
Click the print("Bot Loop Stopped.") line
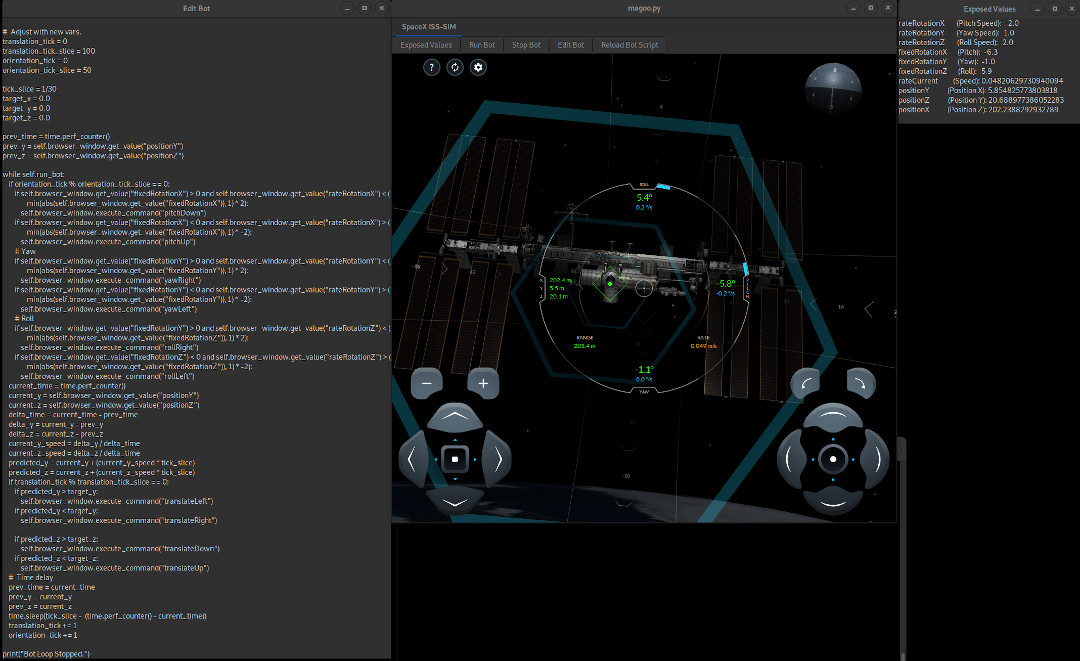[46, 654]
